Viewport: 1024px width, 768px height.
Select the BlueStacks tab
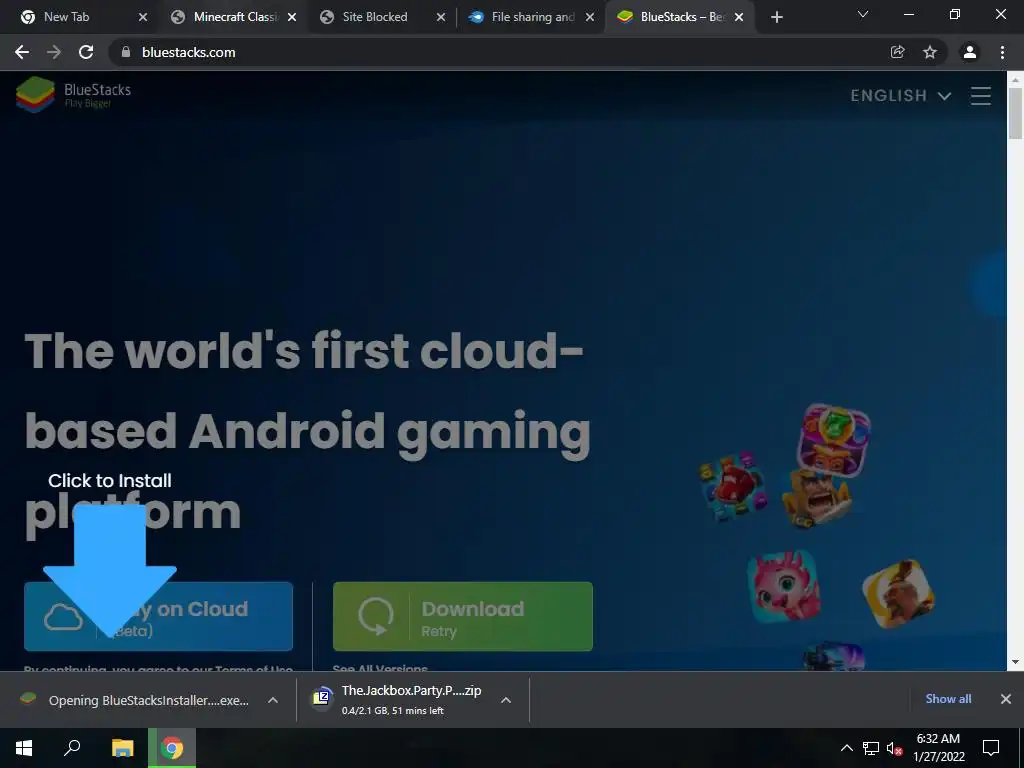click(x=679, y=17)
